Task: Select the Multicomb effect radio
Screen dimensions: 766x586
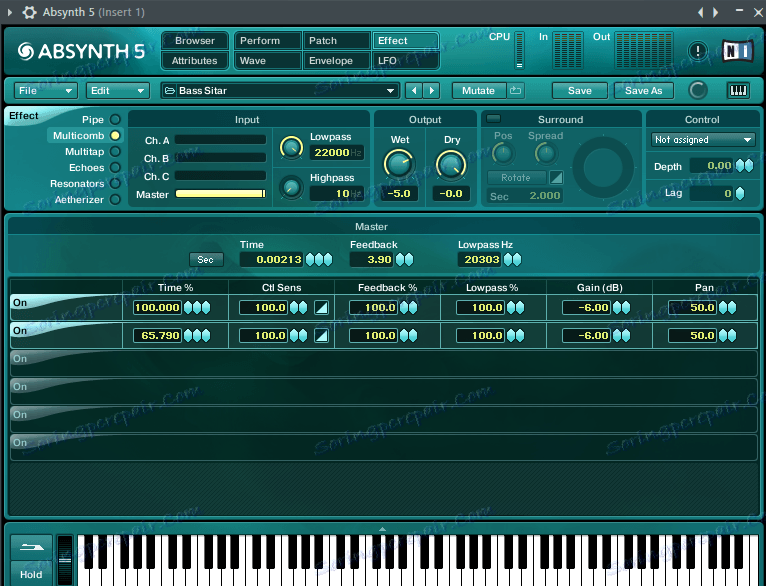Action: (115, 136)
